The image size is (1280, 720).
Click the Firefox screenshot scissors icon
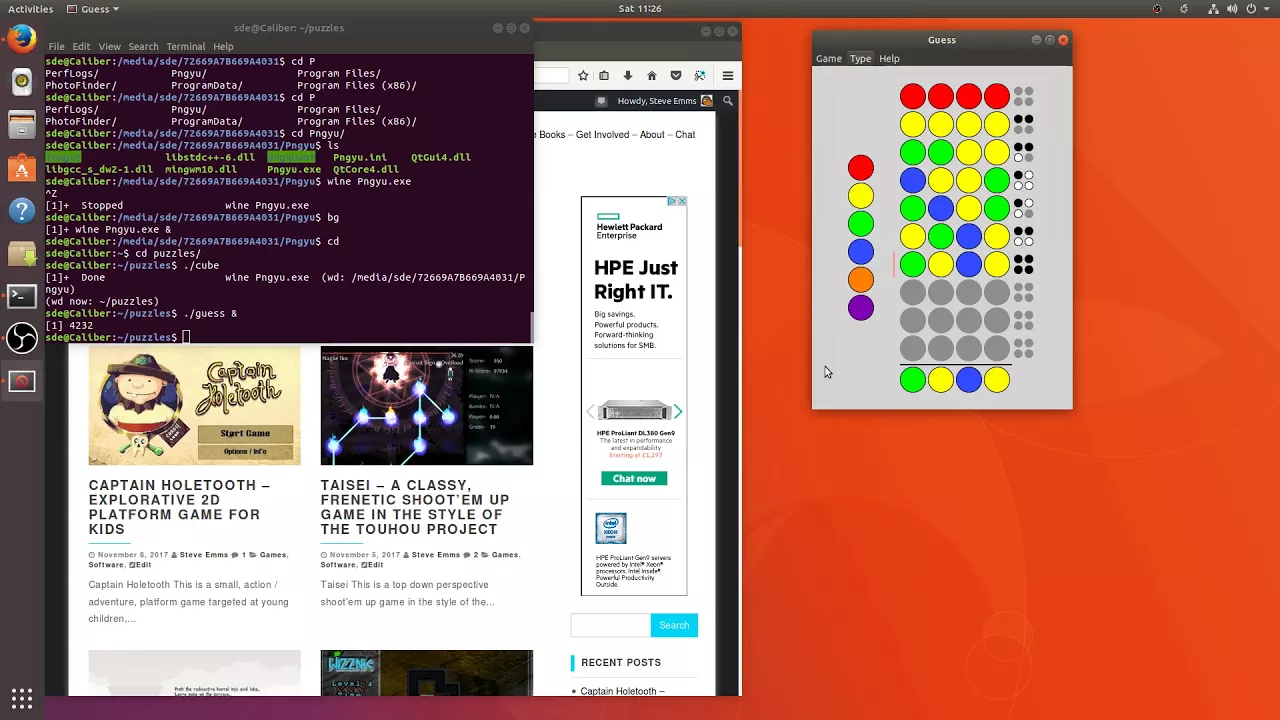coord(700,75)
